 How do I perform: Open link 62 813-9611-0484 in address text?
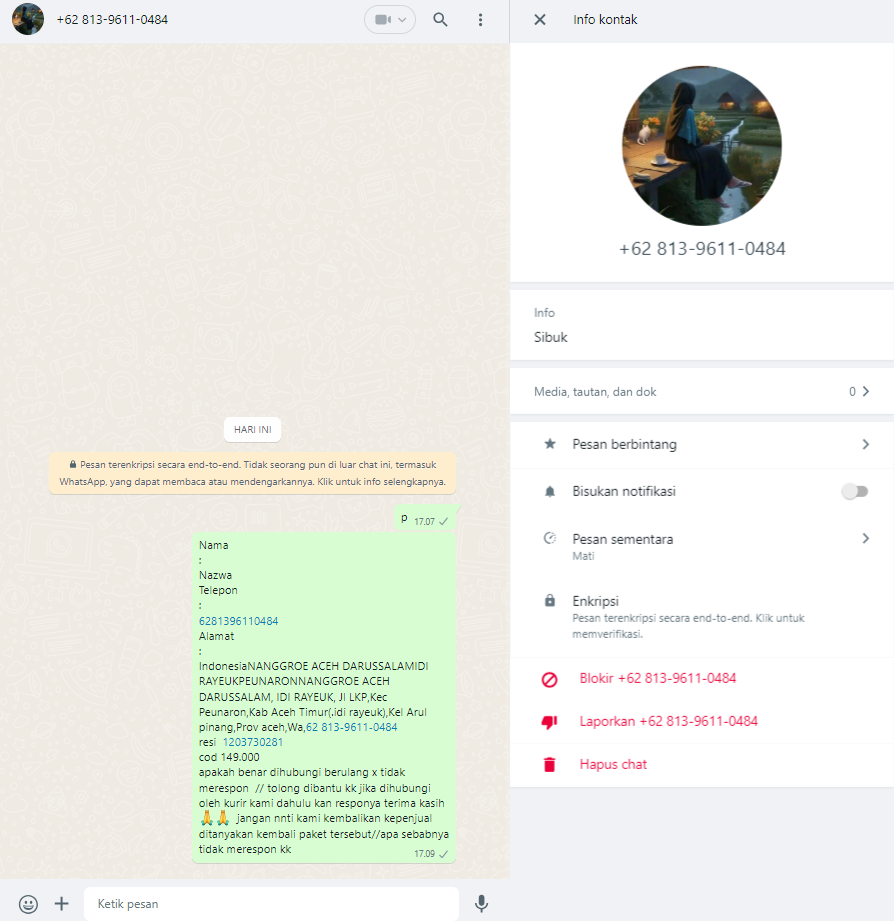(351, 727)
